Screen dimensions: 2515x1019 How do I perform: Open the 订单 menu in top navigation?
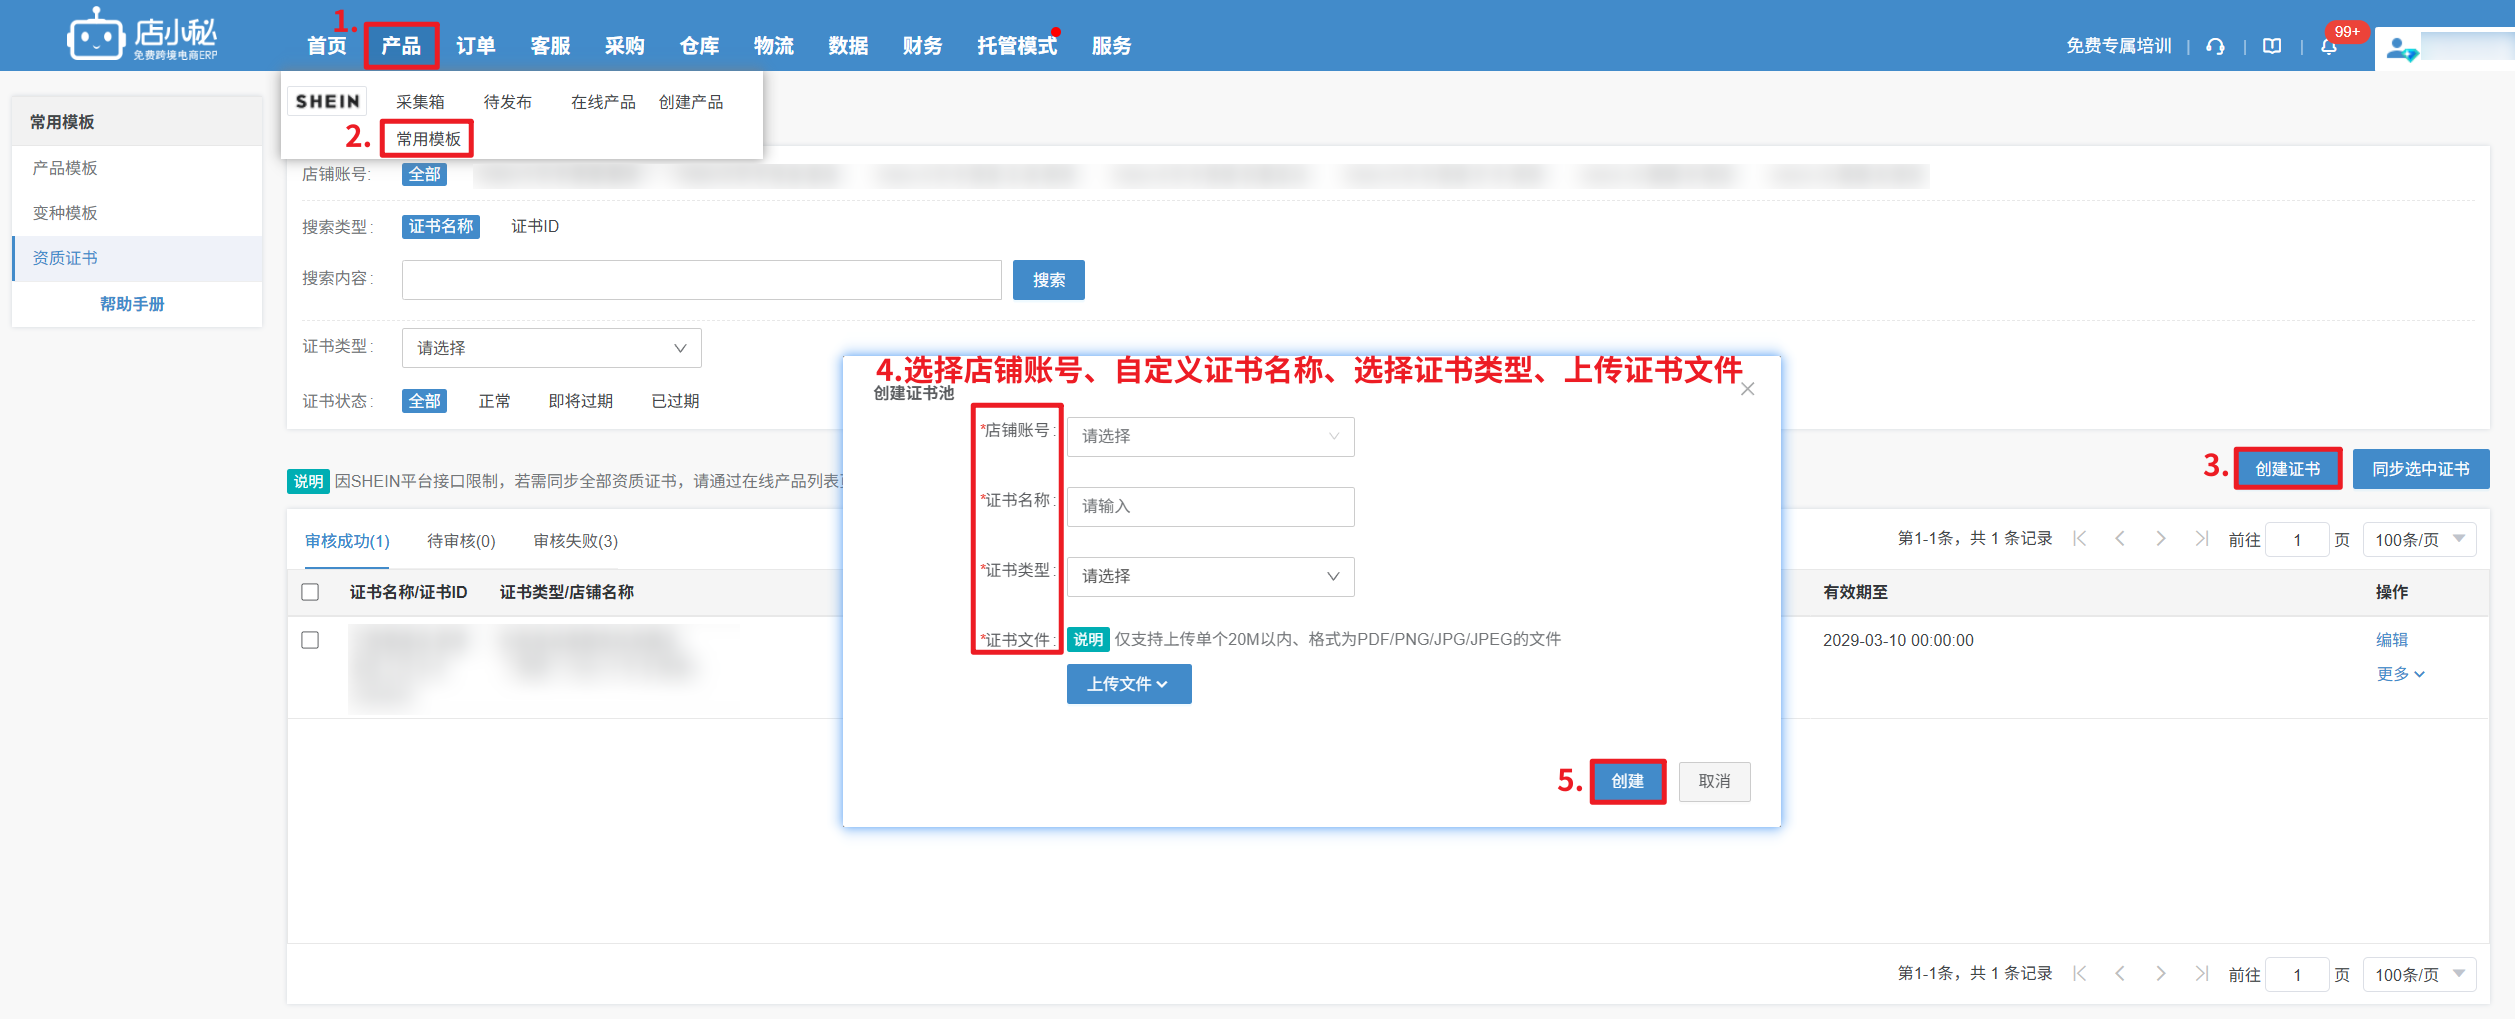[x=475, y=46]
